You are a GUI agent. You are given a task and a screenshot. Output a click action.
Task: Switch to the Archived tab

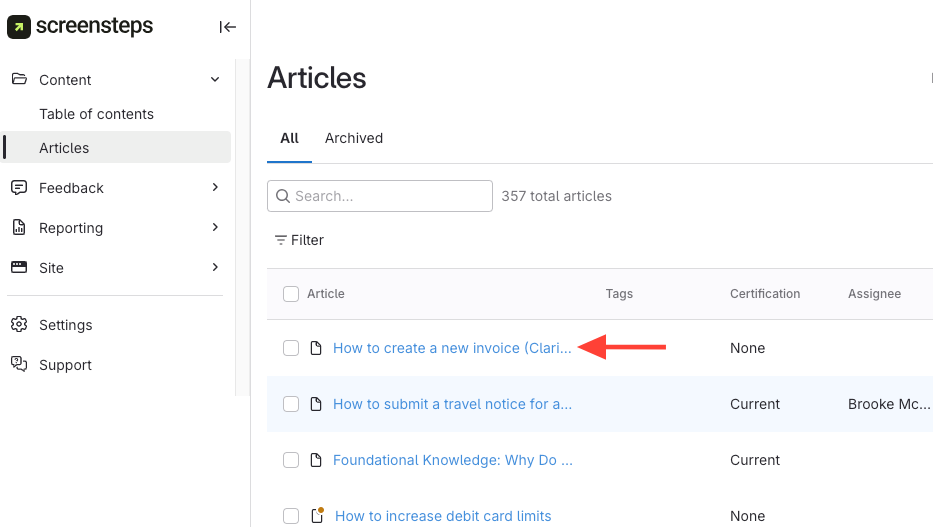[x=354, y=138]
